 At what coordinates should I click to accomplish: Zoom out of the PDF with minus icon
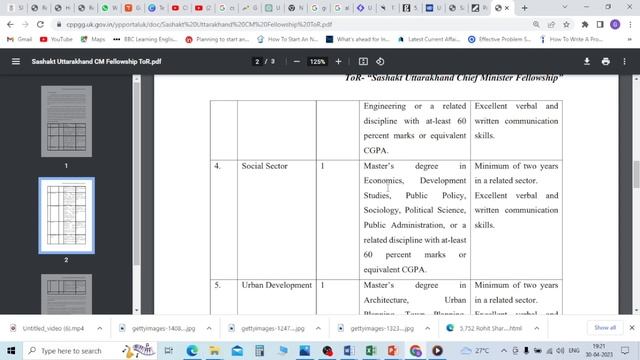tap(297, 62)
